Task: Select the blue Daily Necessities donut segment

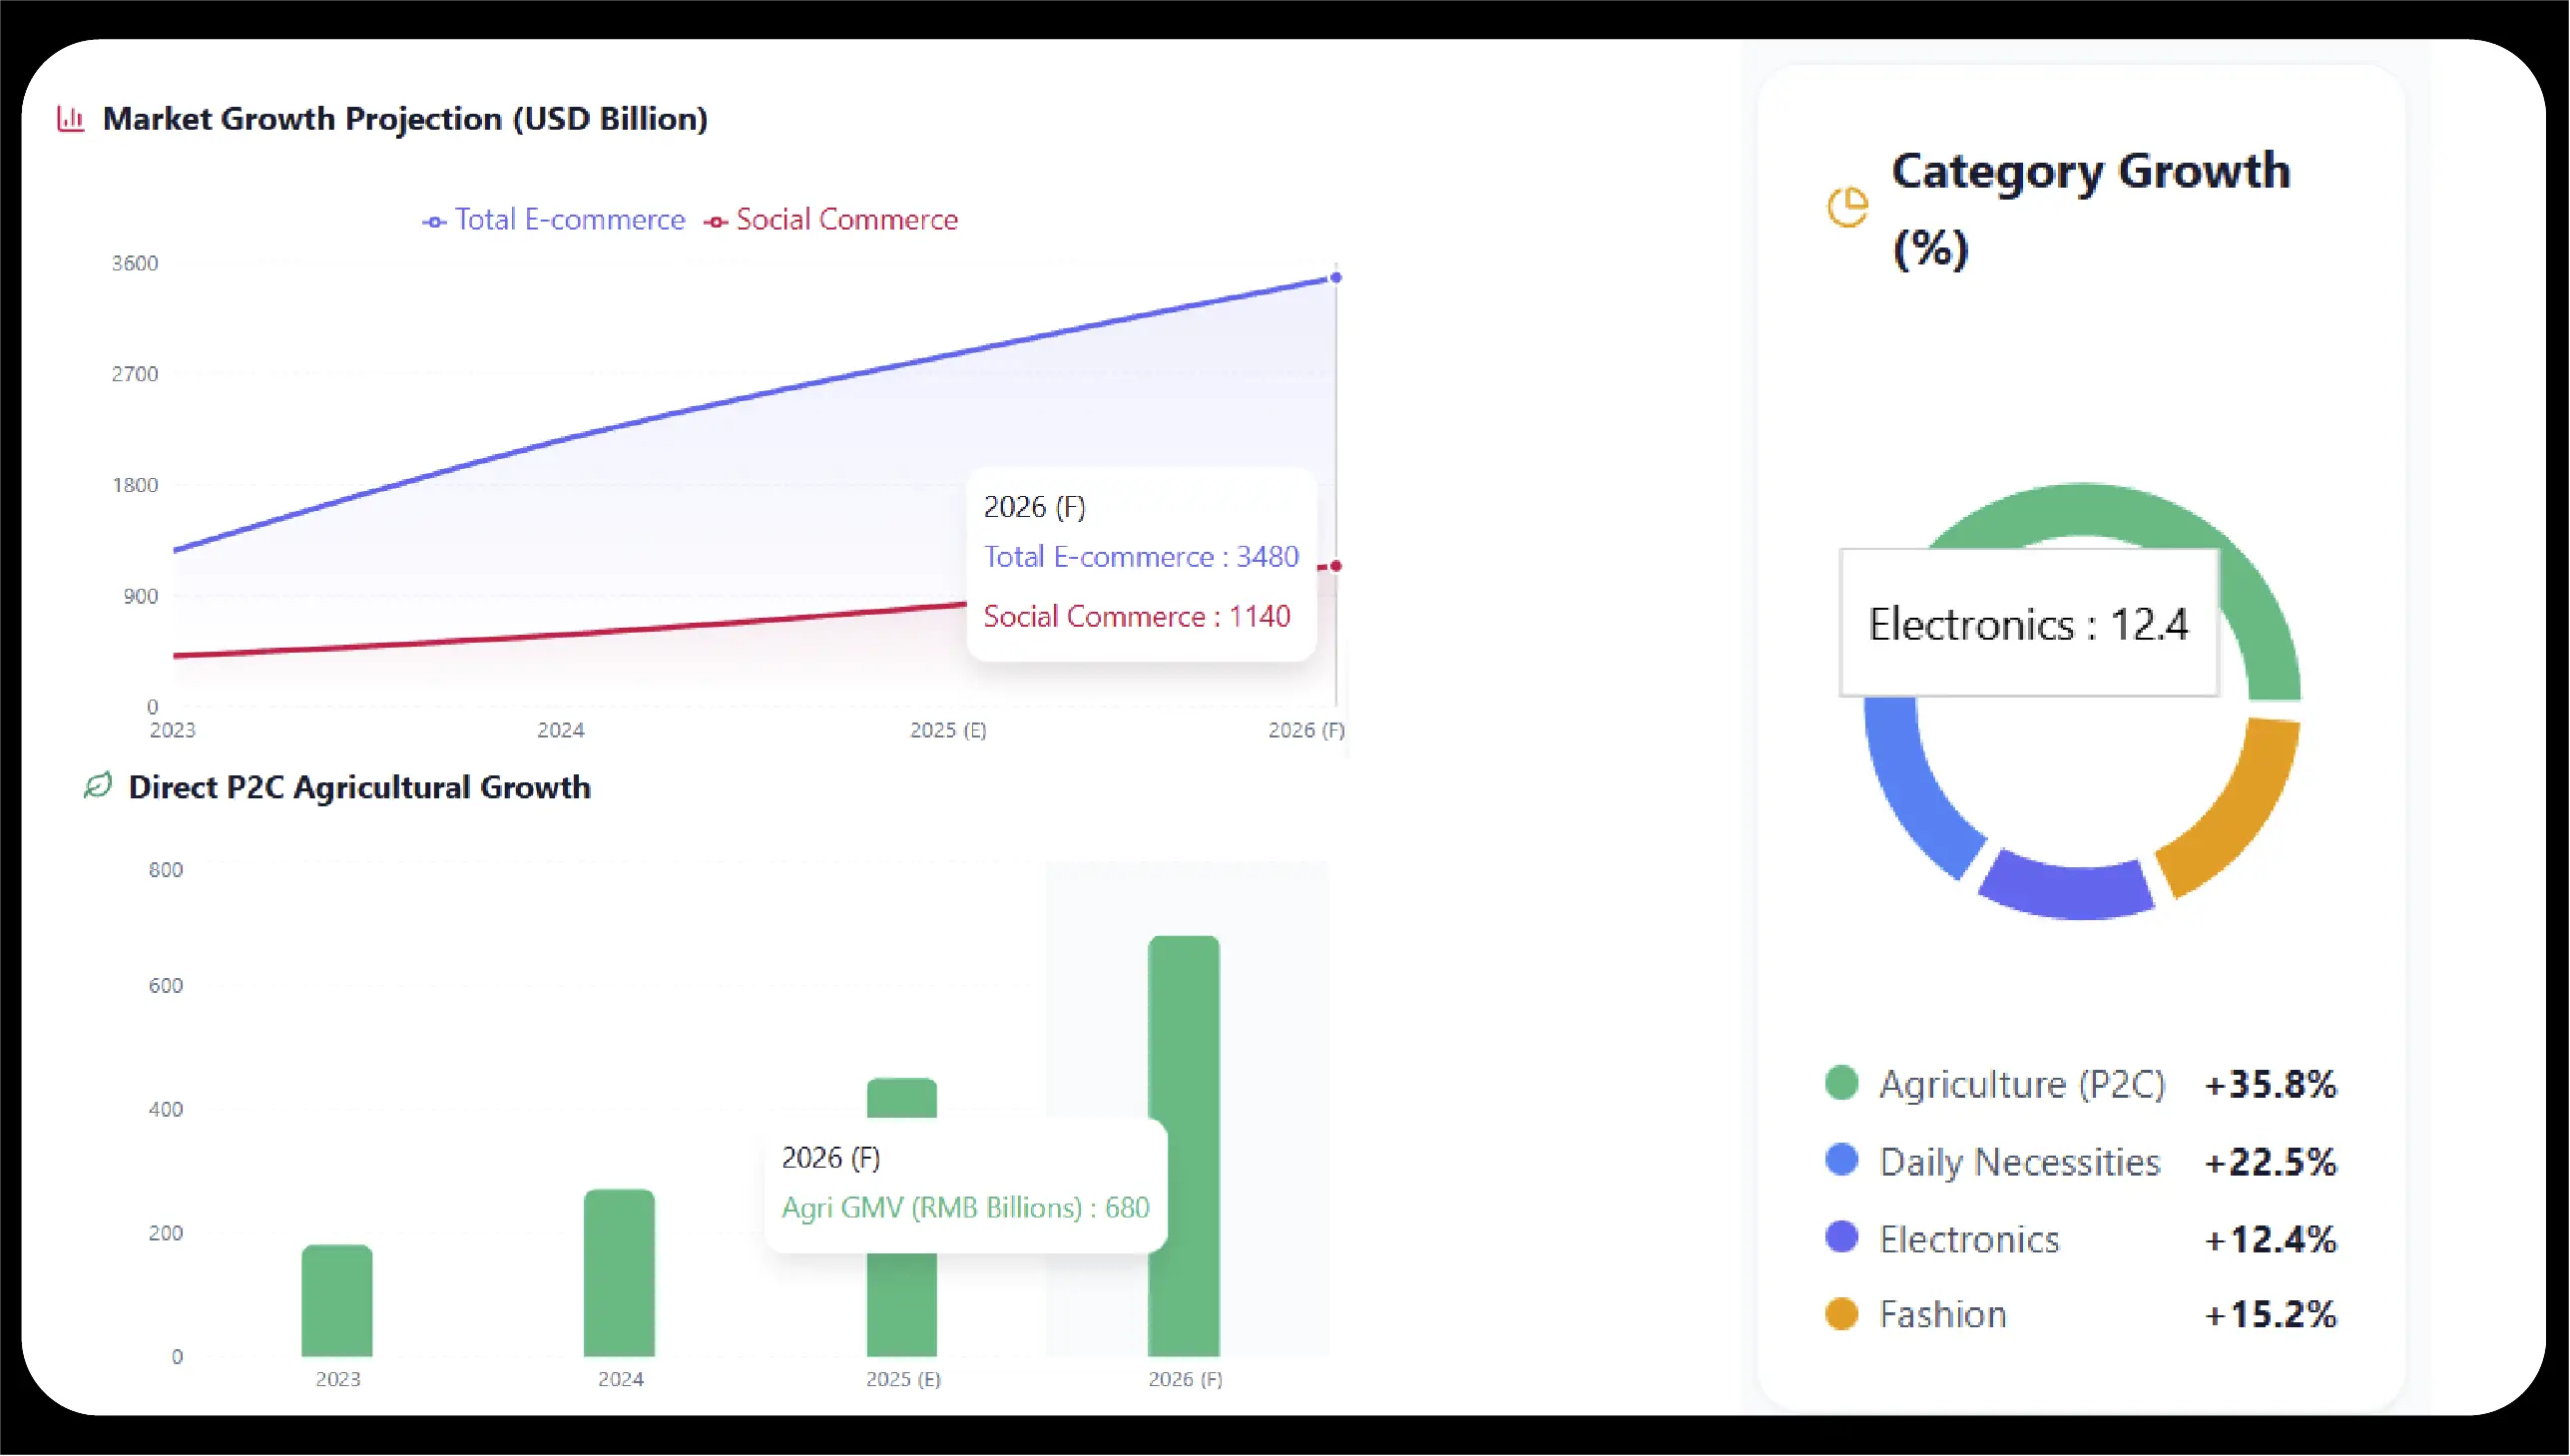Action: (1912, 790)
